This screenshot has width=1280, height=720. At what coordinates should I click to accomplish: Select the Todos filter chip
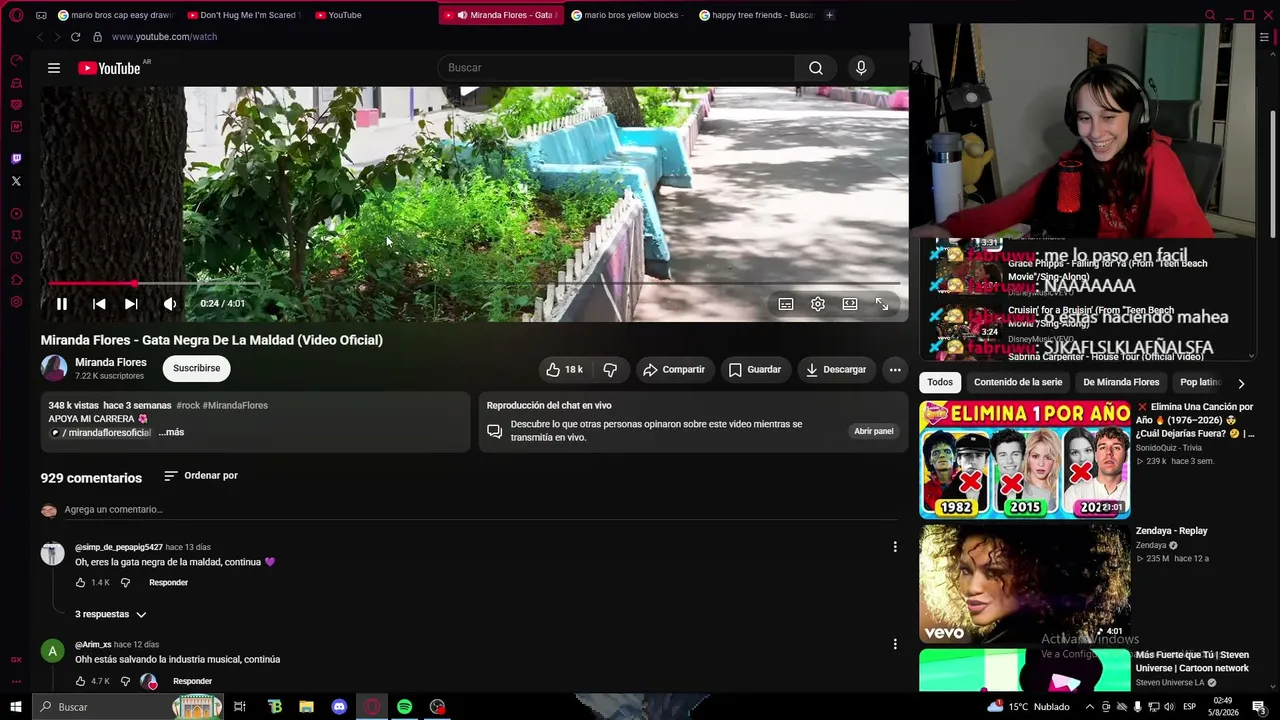940,382
